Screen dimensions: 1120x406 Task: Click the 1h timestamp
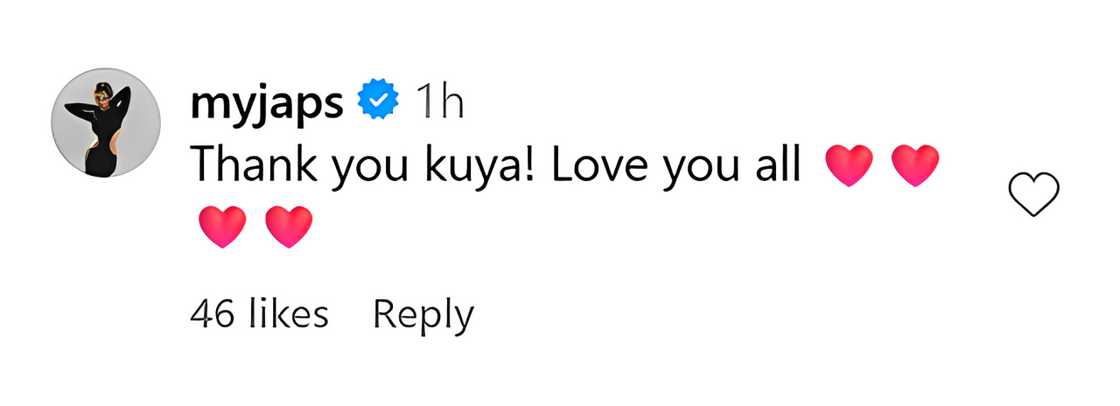(439, 101)
